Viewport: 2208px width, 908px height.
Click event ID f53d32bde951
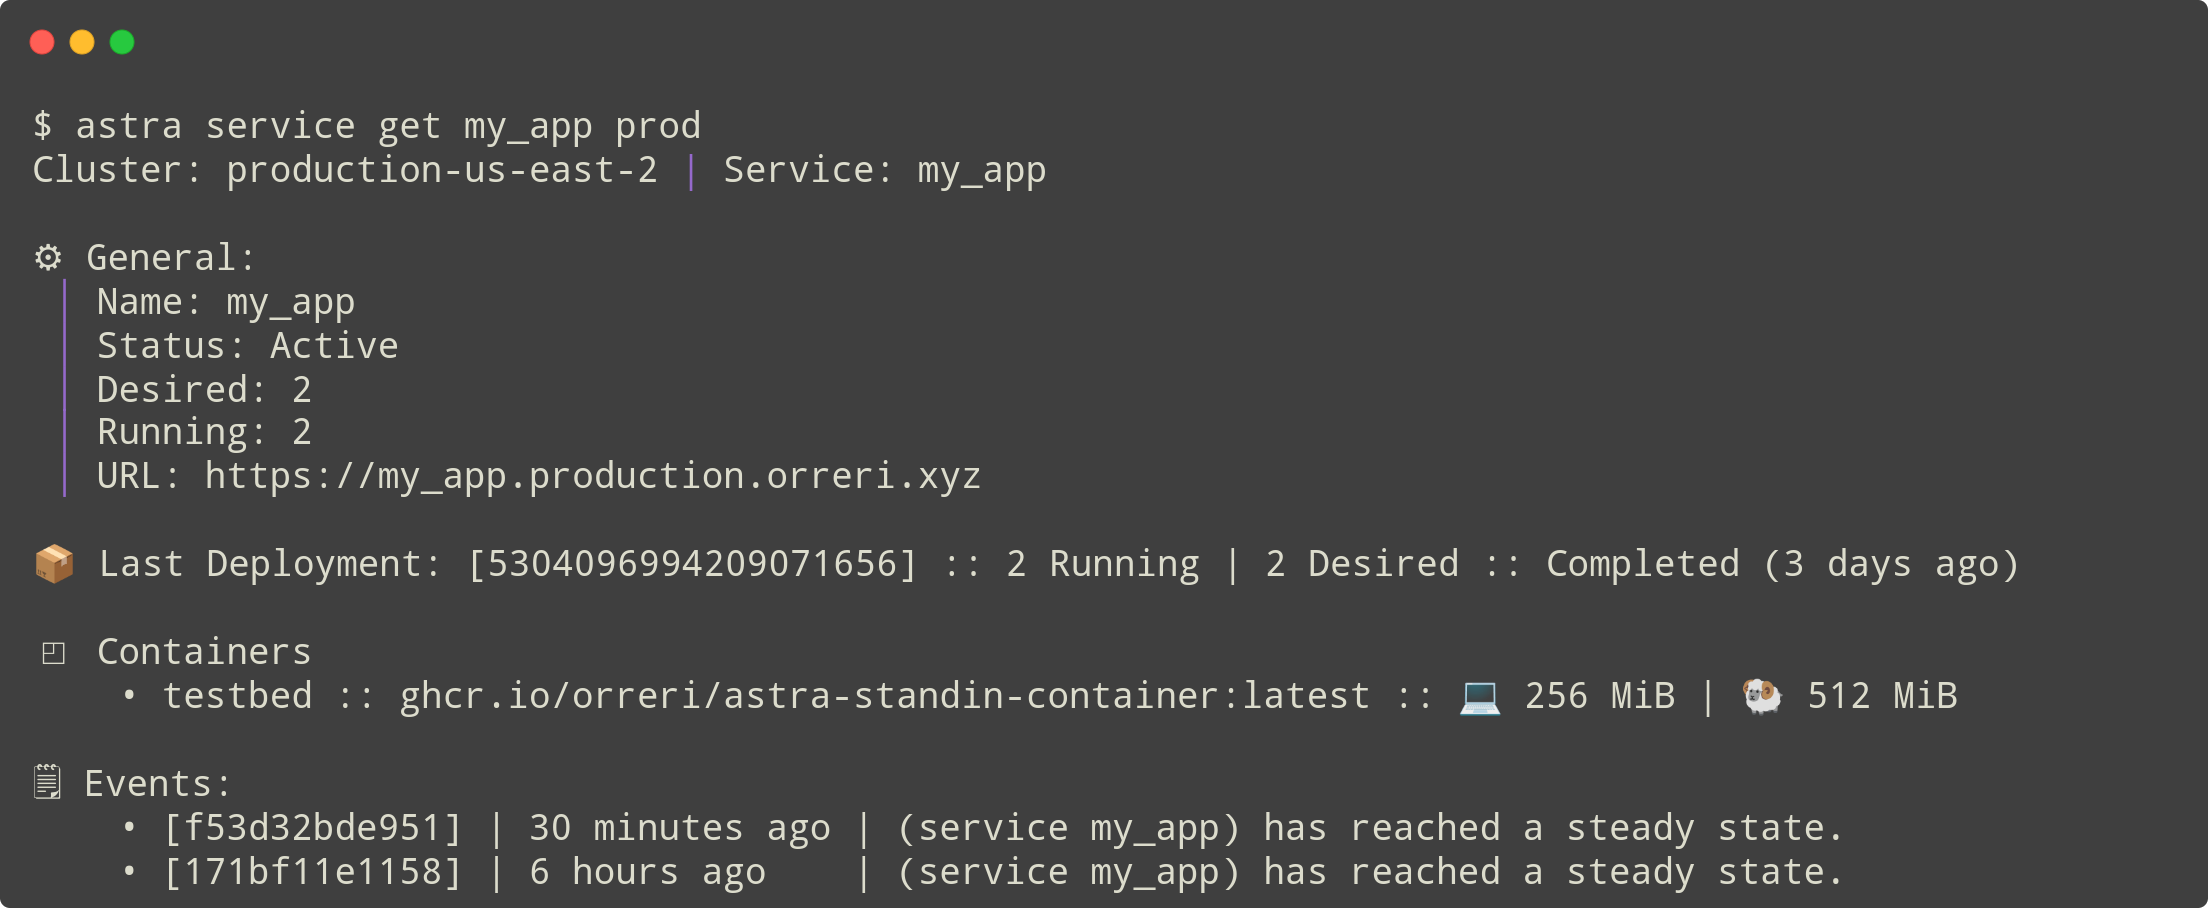click(313, 829)
